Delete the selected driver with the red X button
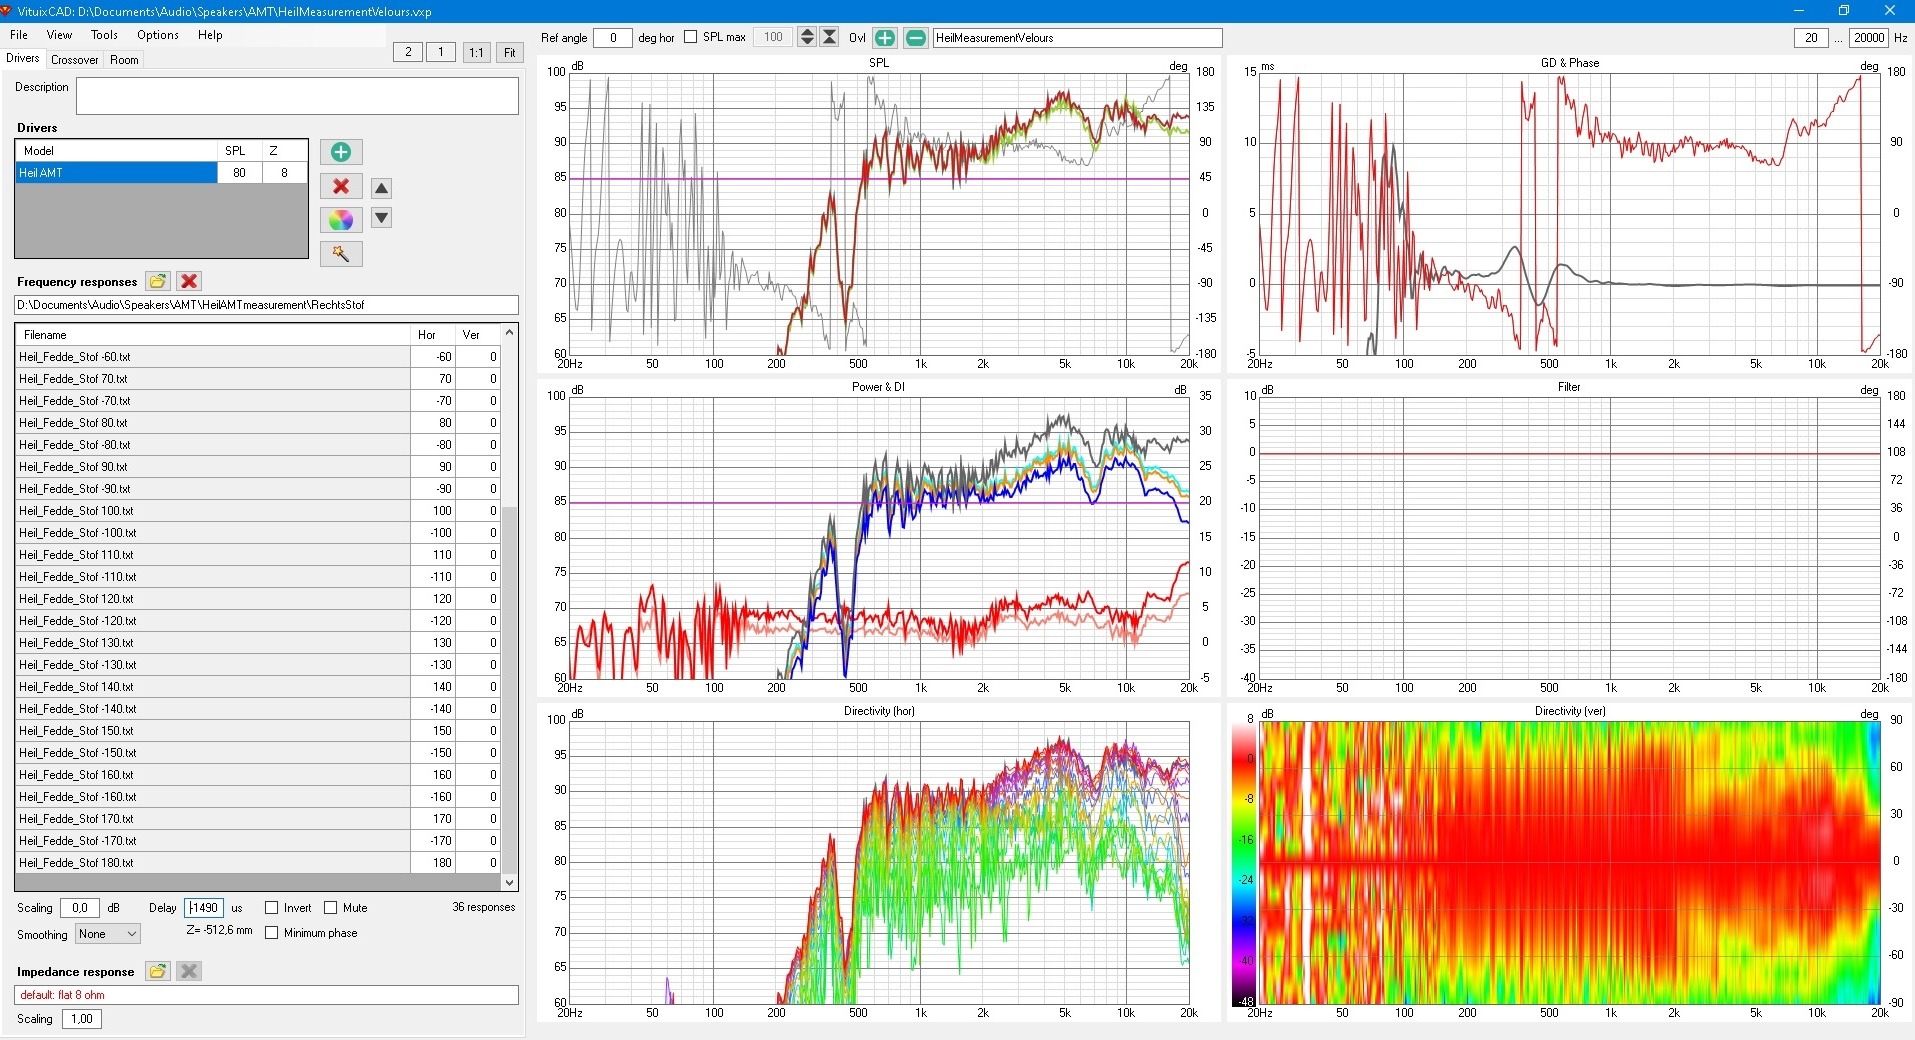1915x1040 pixels. click(x=341, y=186)
